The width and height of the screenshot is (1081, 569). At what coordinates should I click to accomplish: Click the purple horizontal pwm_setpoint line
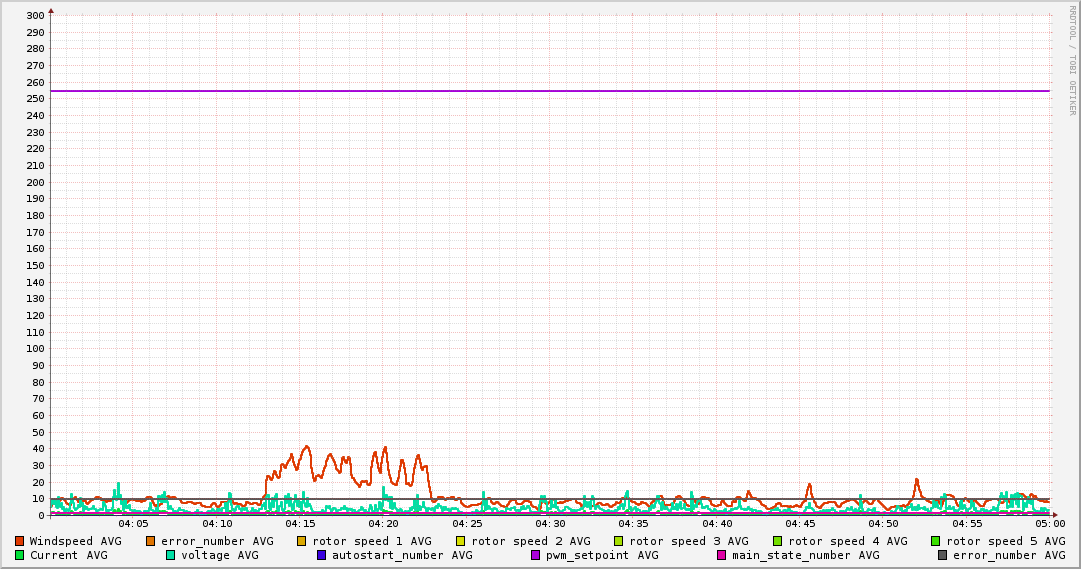click(x=550, y=91)
